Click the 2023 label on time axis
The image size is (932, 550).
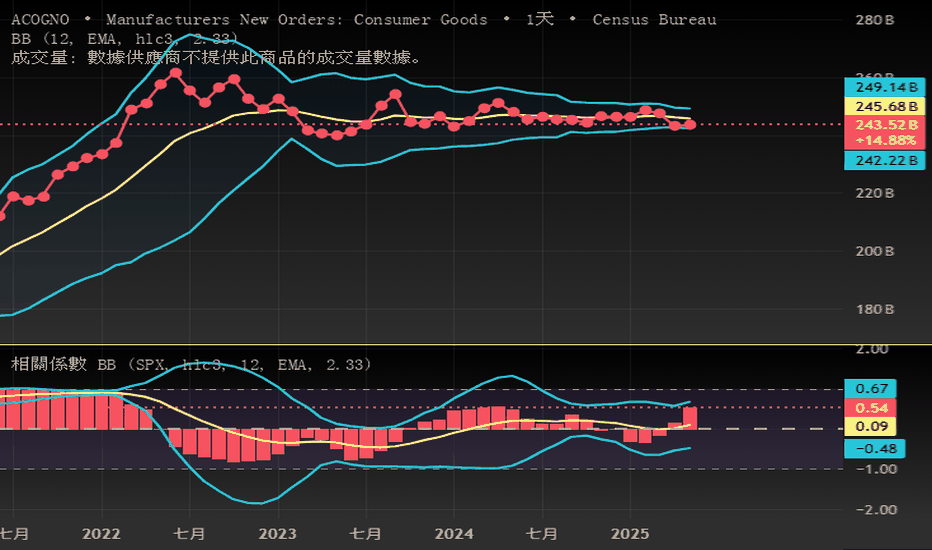click(x=277, y=533)
